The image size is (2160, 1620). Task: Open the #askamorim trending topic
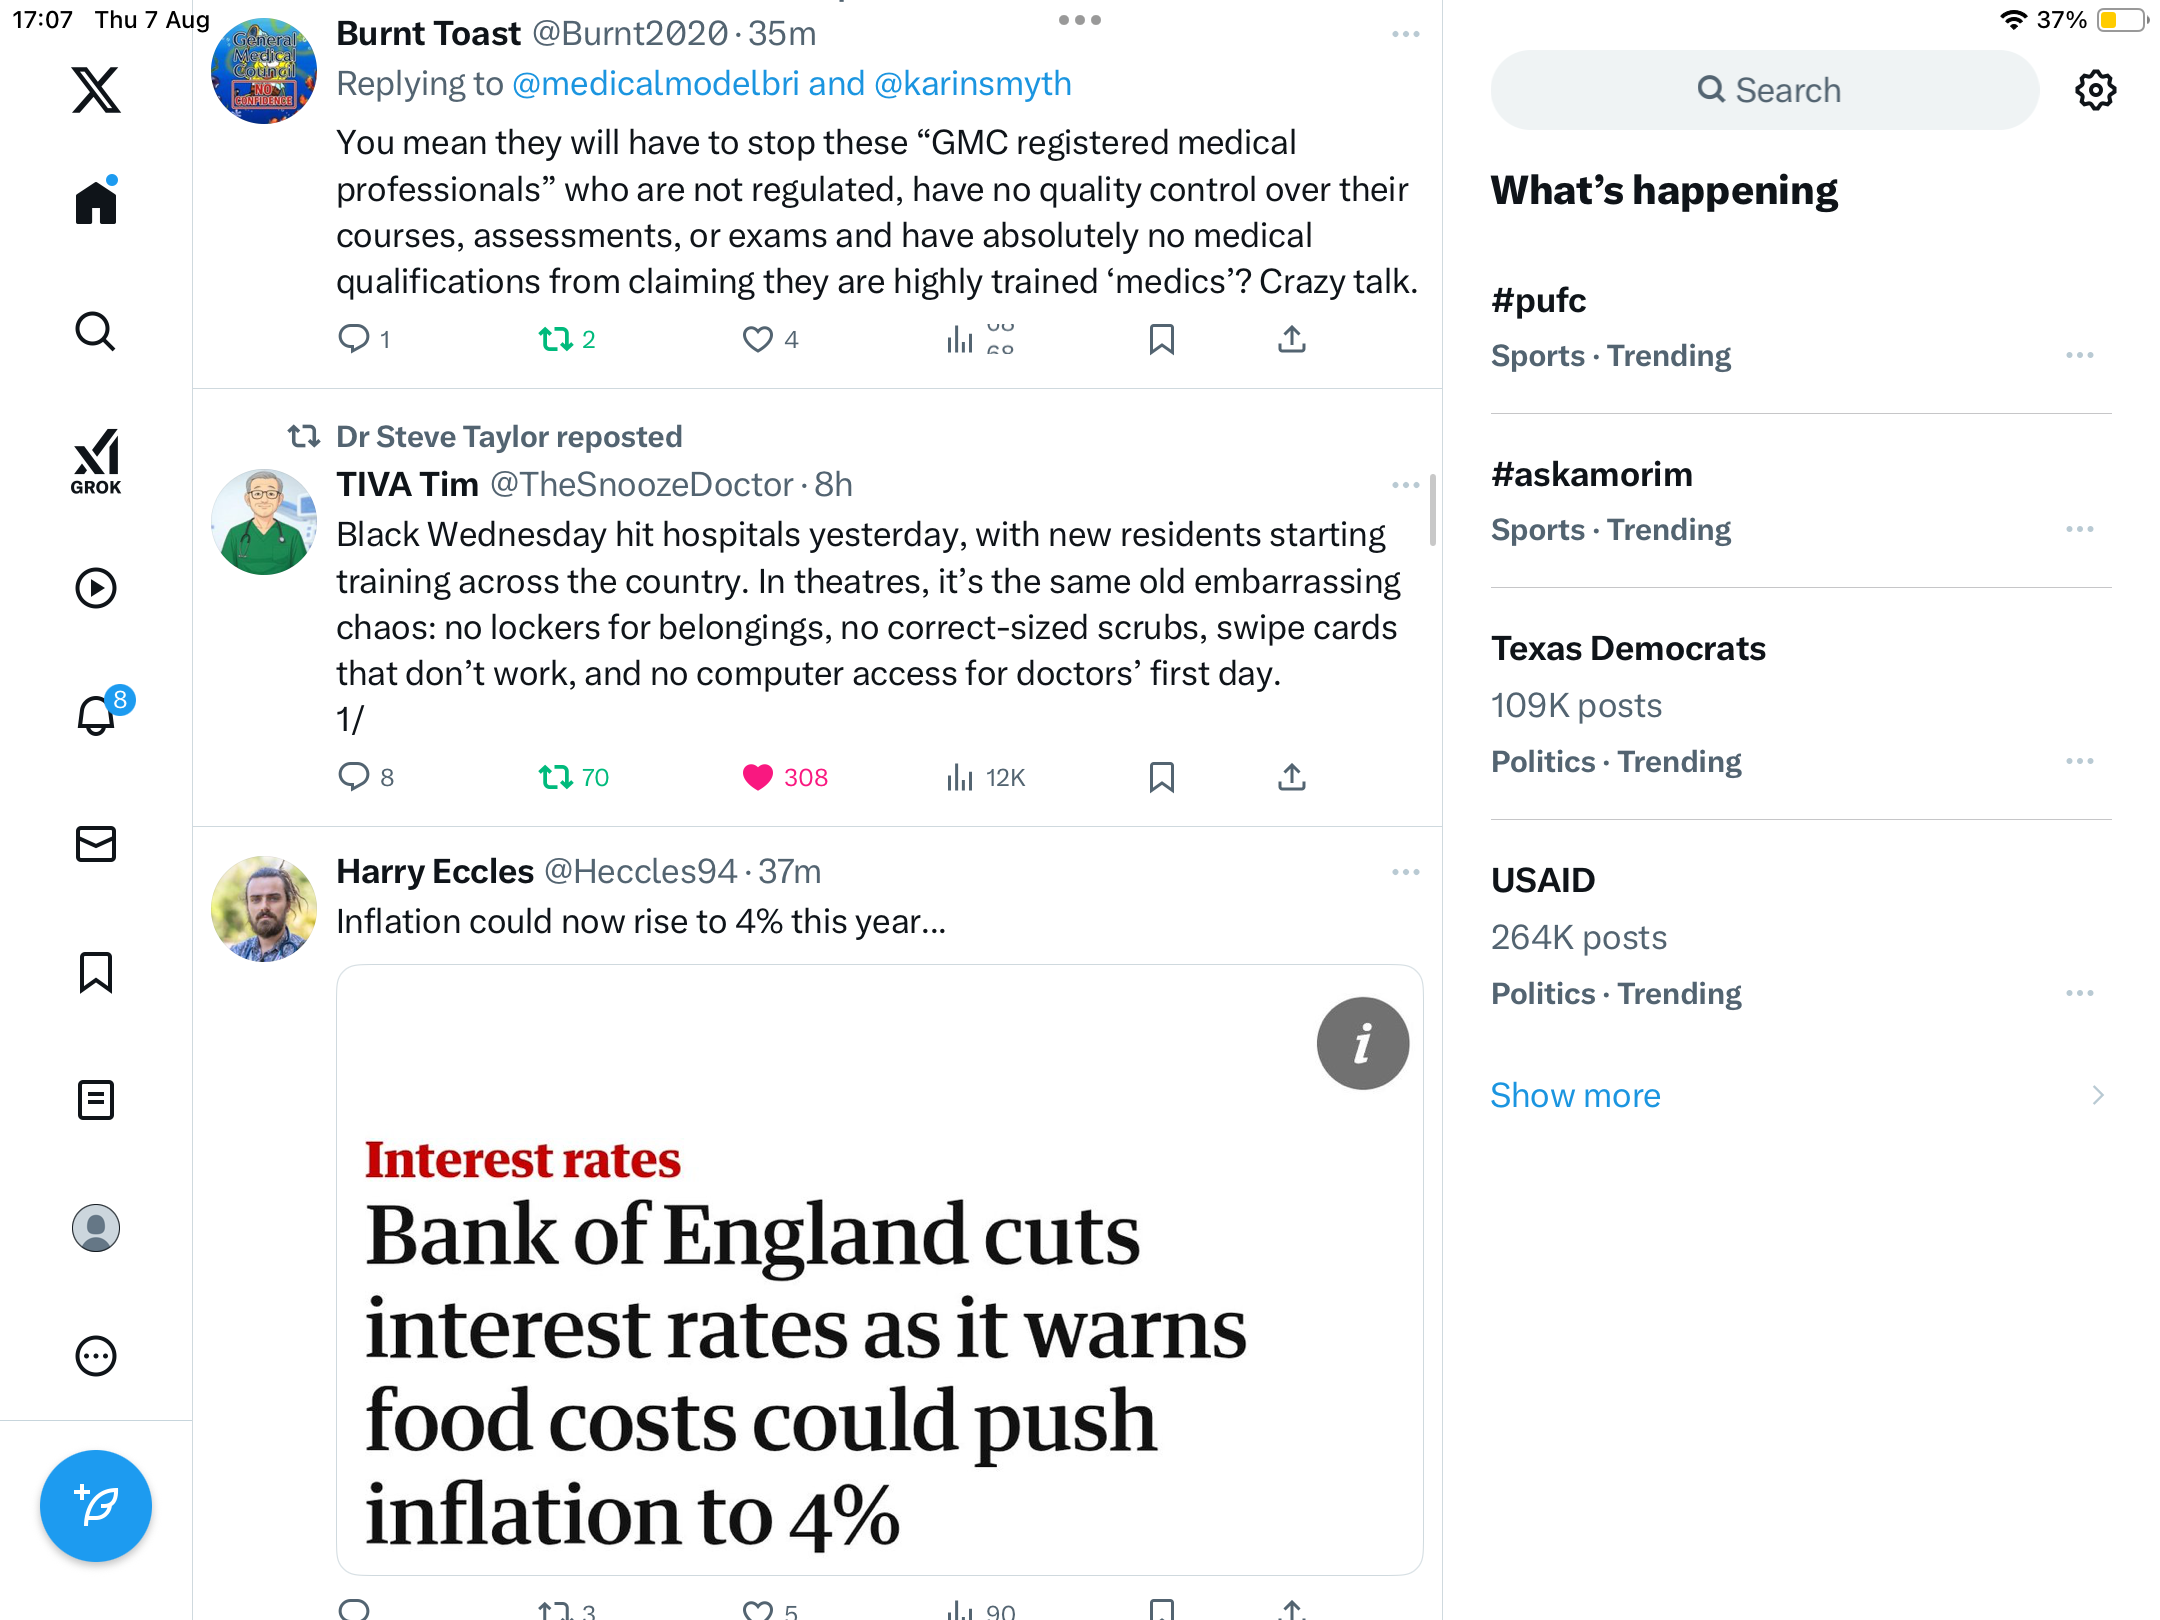point(1591,474)
